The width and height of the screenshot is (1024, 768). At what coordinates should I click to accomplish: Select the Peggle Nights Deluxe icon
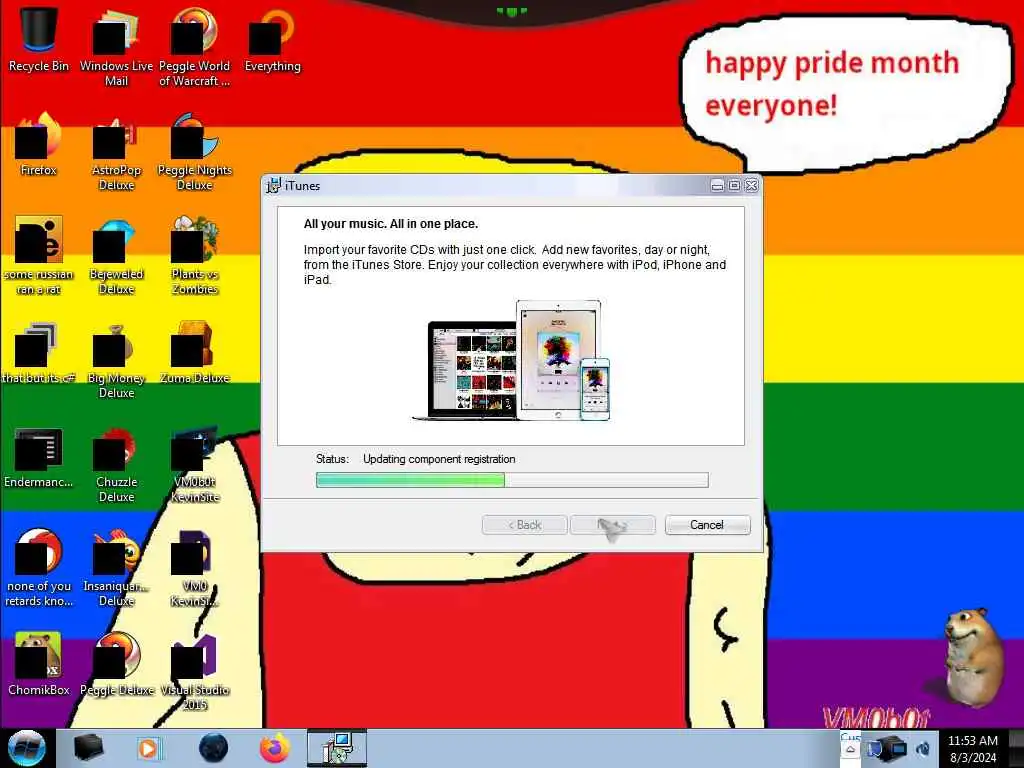195,152
